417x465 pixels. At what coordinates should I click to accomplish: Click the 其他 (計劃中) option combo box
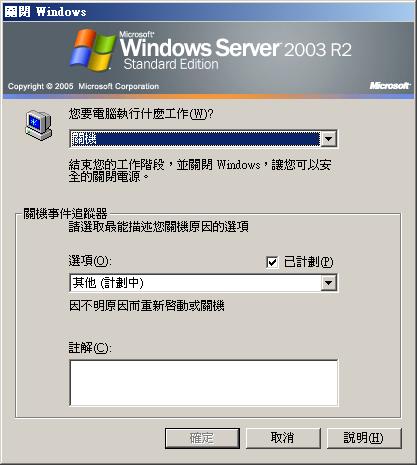203,283
